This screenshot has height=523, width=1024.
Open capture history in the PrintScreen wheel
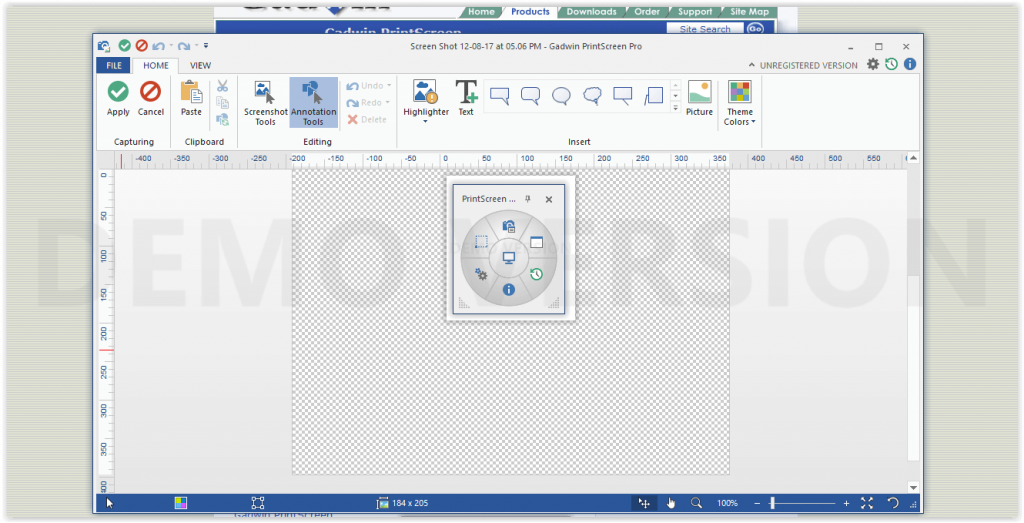(536, 274)
